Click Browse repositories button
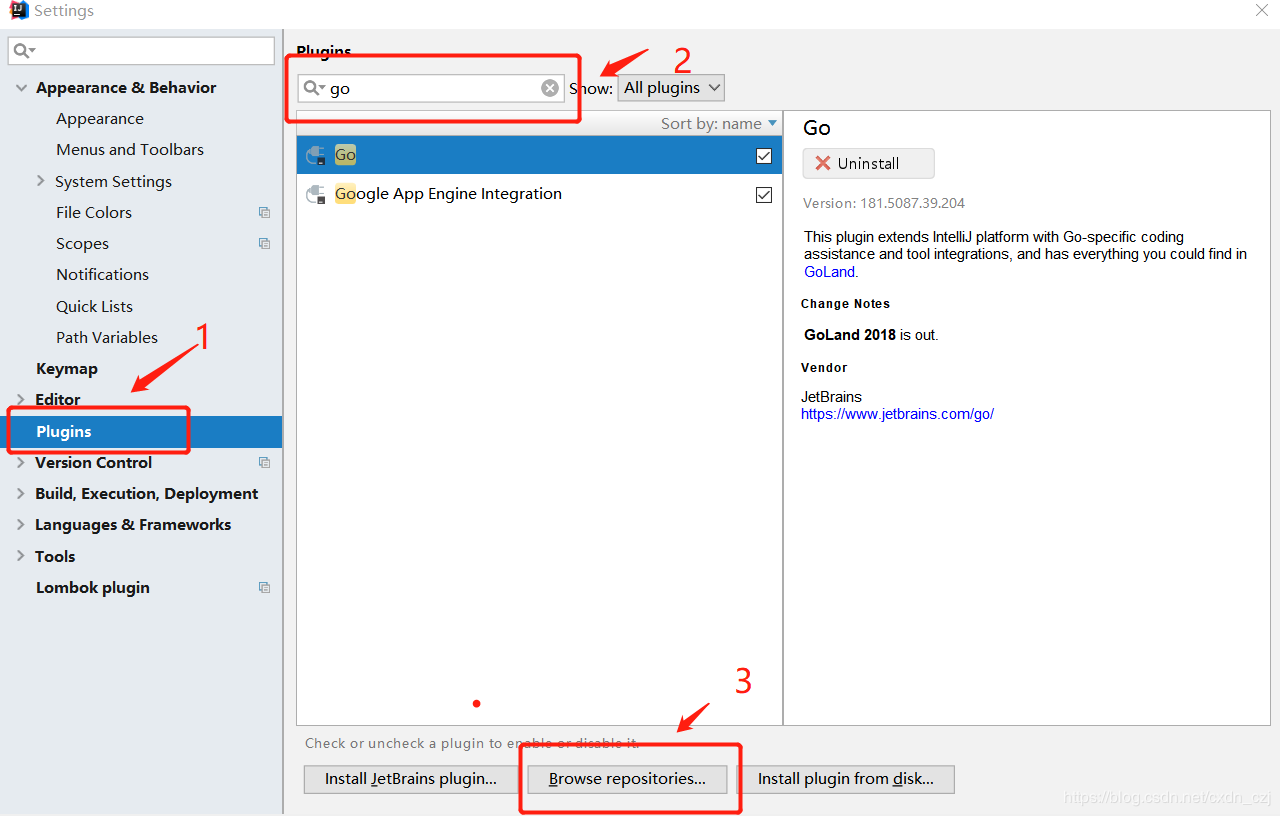This screenshot has width=1280, height=816. 627,779
